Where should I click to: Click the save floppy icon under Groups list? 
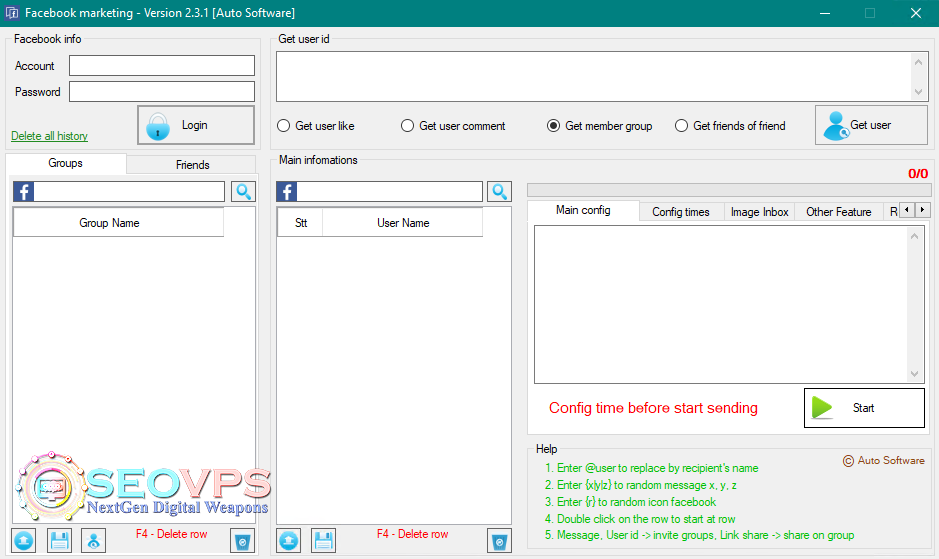59,540
